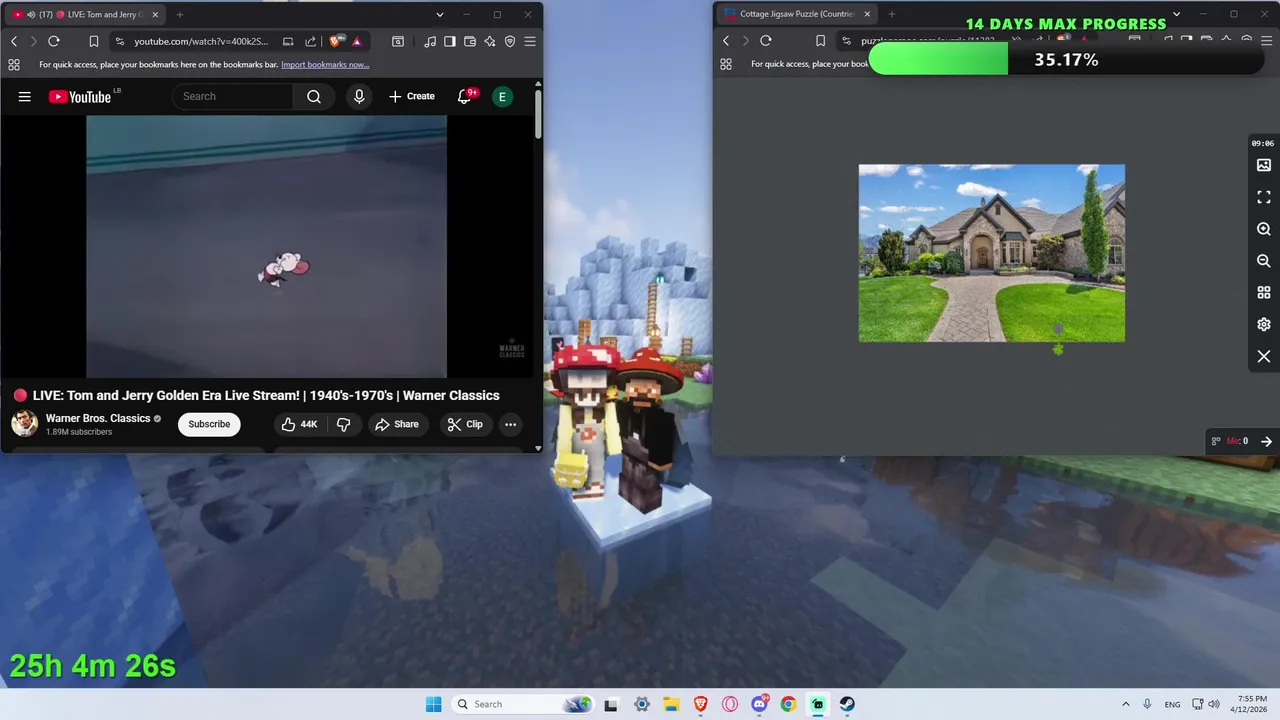Open Steam from the taskbar
The width and height of the screenshot is (1280, 720).
(847, 704)
